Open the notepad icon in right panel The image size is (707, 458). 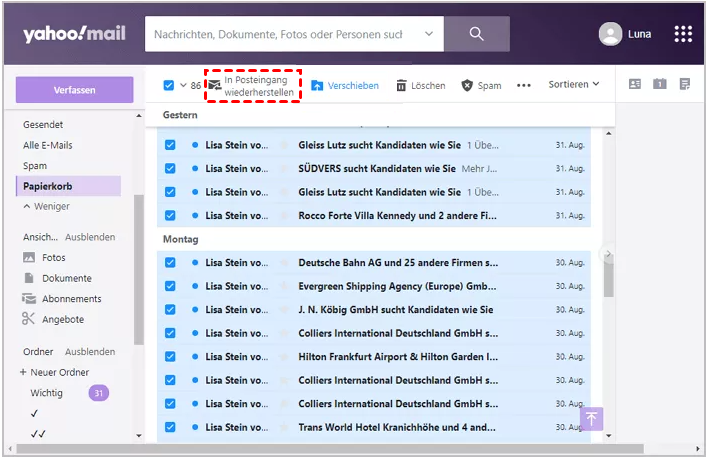684,84
